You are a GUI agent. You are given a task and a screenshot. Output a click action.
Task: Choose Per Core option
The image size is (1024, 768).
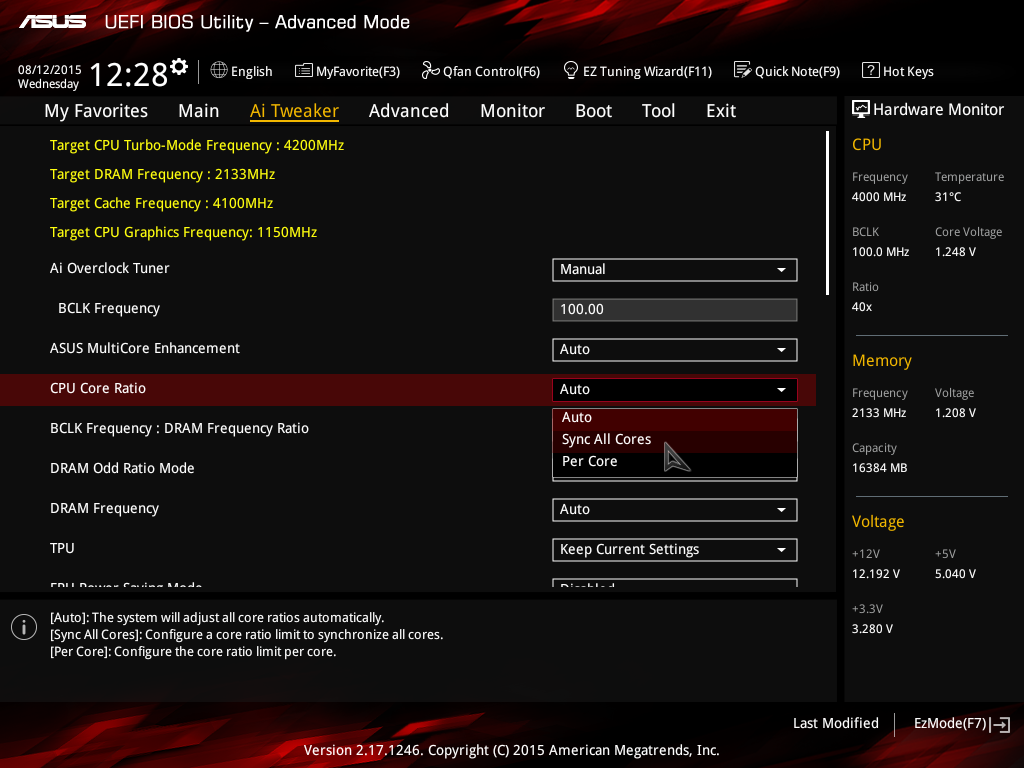[x=675, y=462]
